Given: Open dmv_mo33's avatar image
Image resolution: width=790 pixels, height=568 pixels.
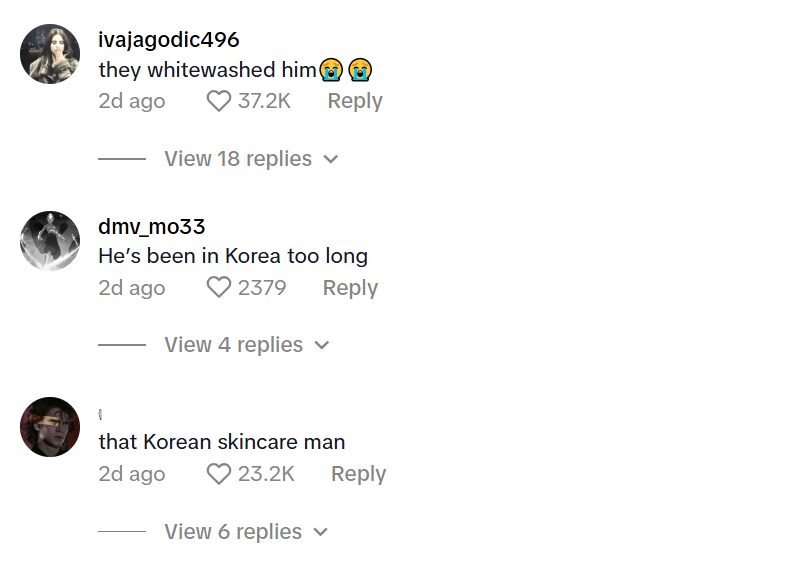Looking at the screenshot, I should click(50, 241).
